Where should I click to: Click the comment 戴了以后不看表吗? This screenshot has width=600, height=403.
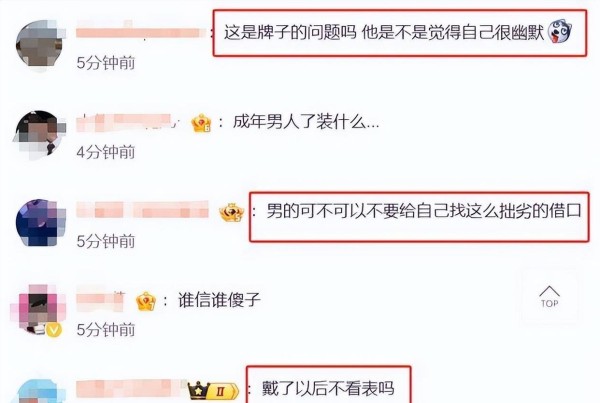[x=328, y=389]
